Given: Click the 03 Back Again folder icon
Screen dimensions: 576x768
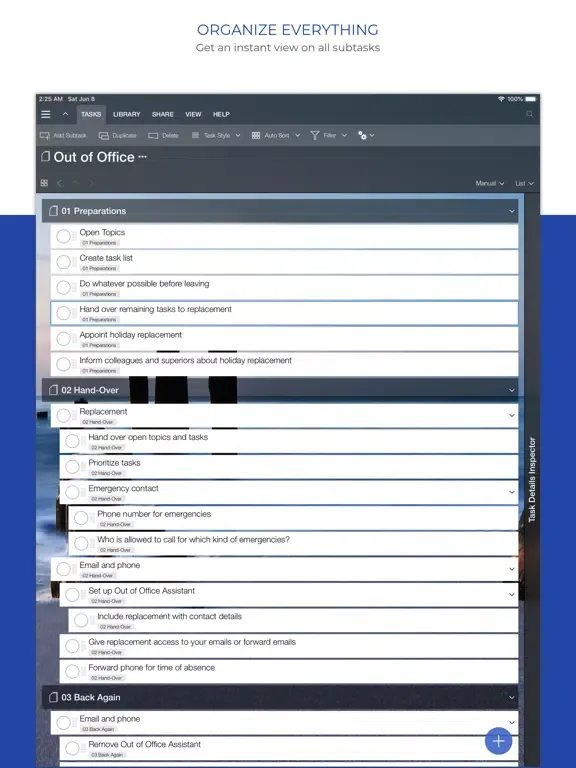Looking at the screenshot, I should [53, 697].
